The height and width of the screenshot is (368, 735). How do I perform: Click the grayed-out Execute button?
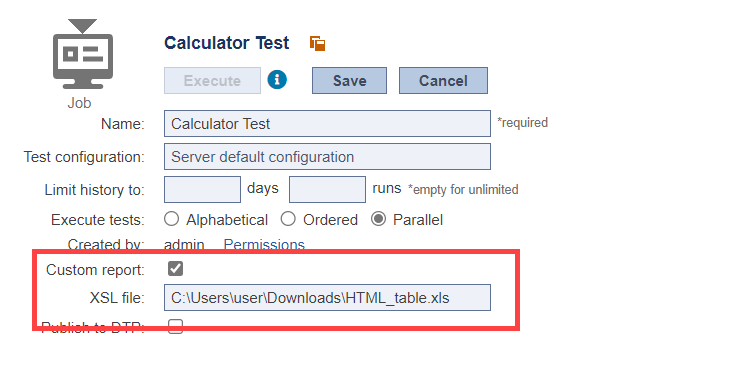(212, 81)
